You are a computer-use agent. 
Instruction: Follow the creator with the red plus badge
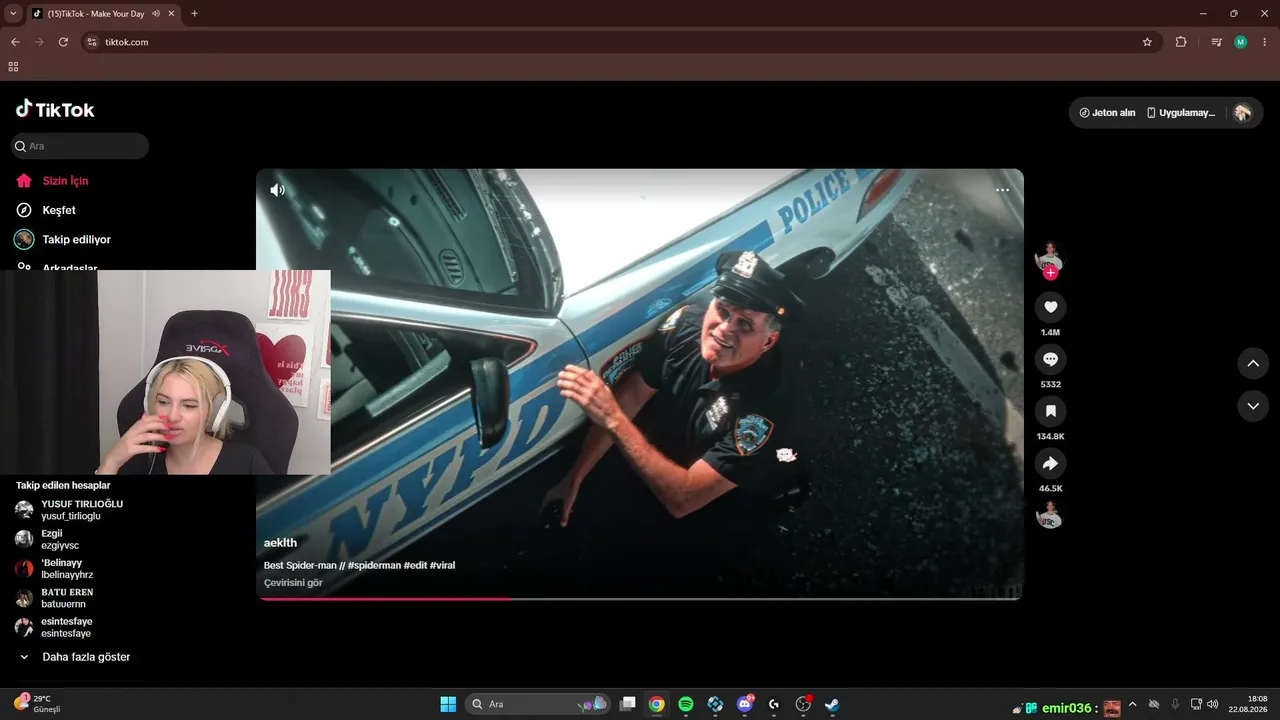[1050, 273]
